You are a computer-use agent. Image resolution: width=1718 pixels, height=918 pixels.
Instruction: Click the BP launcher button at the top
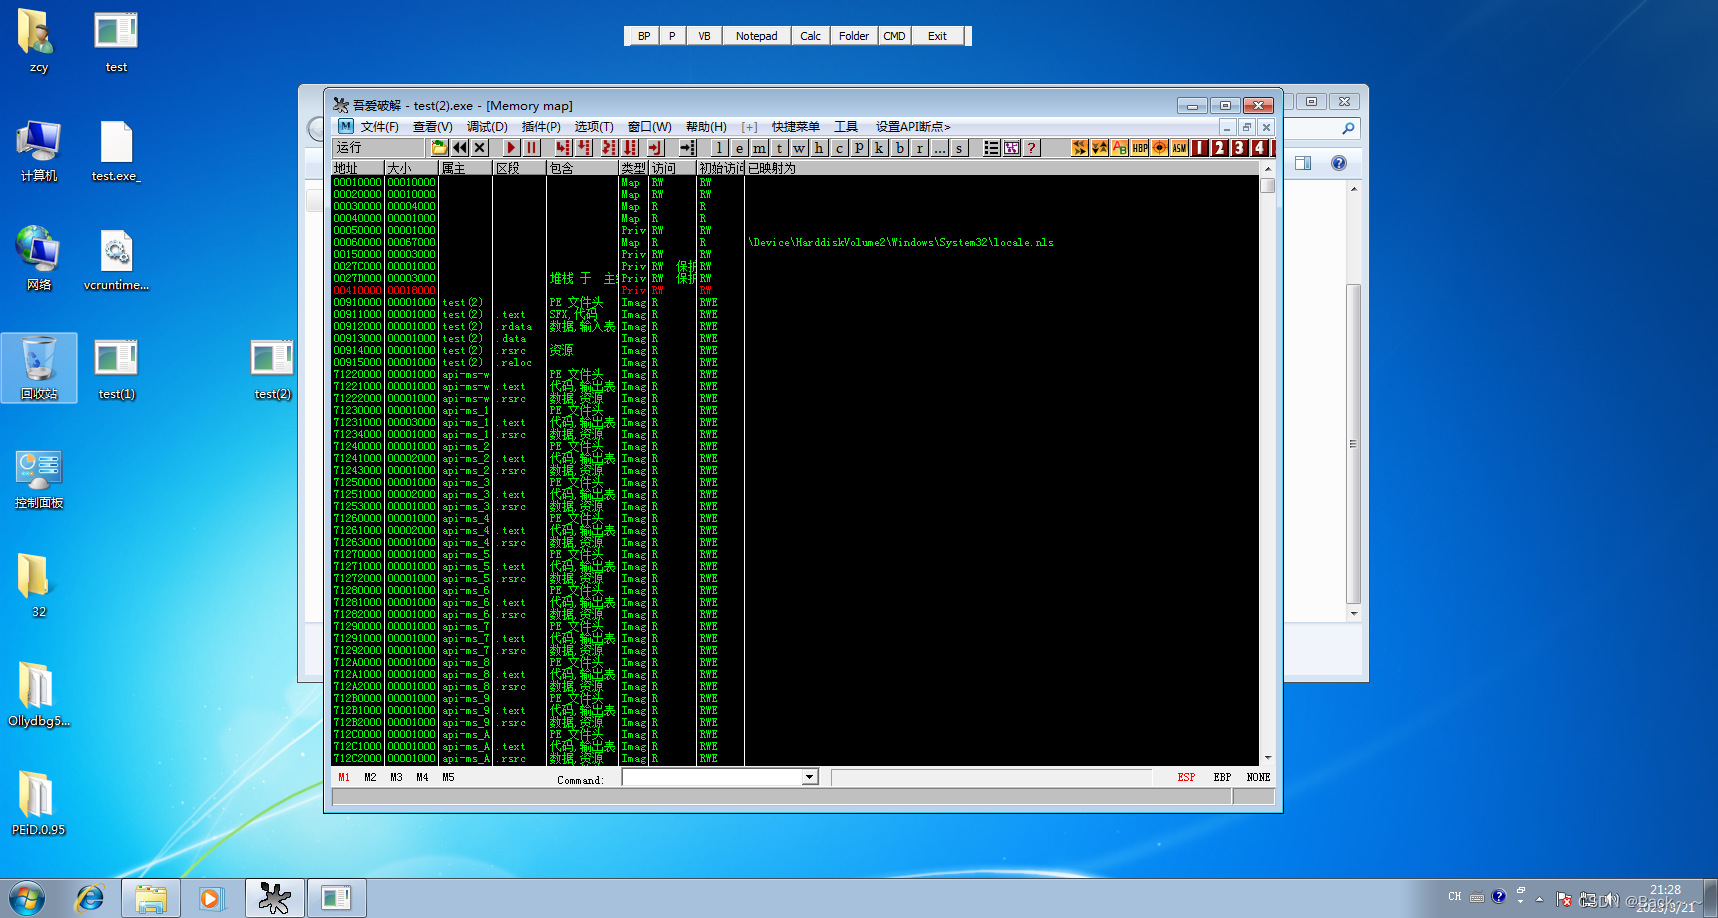tap(644, 36)
